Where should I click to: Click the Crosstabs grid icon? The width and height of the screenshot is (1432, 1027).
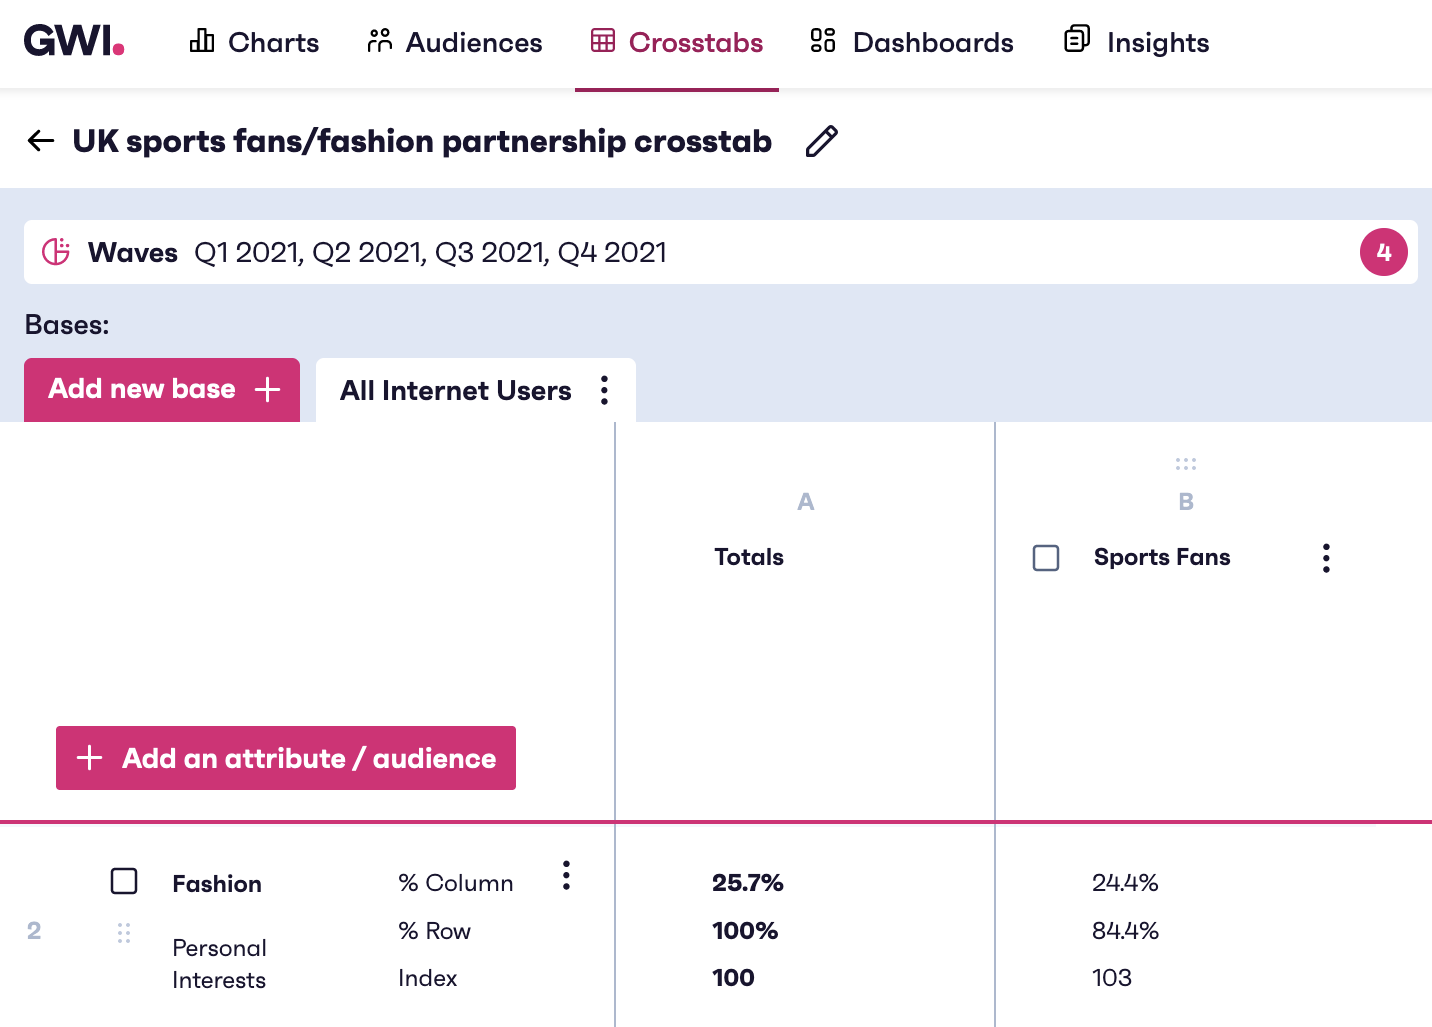coord(601,41)
